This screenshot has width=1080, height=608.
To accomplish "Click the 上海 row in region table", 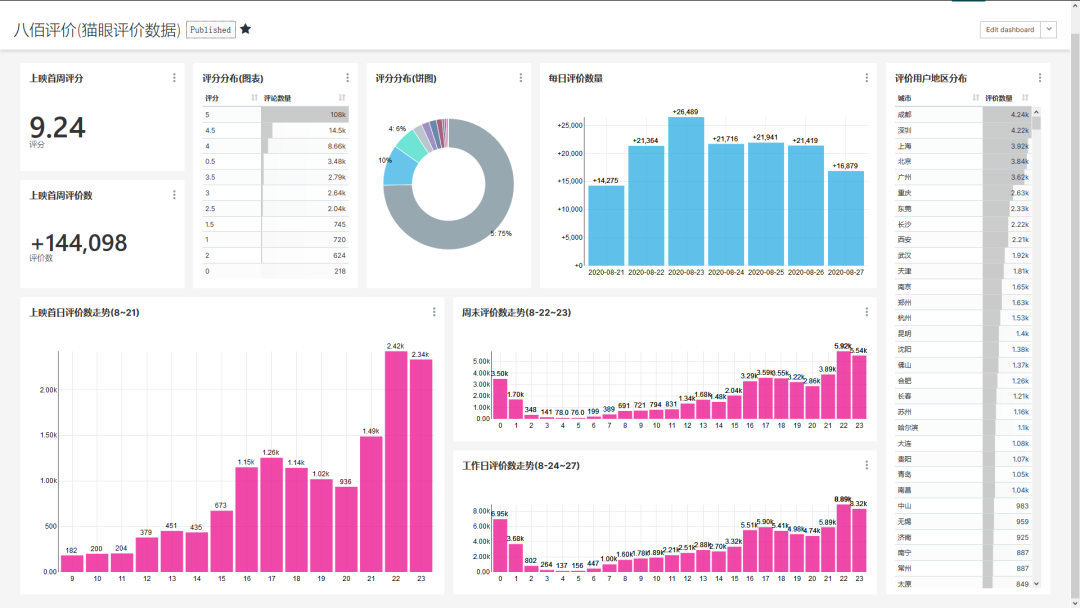I will point(963,146).
